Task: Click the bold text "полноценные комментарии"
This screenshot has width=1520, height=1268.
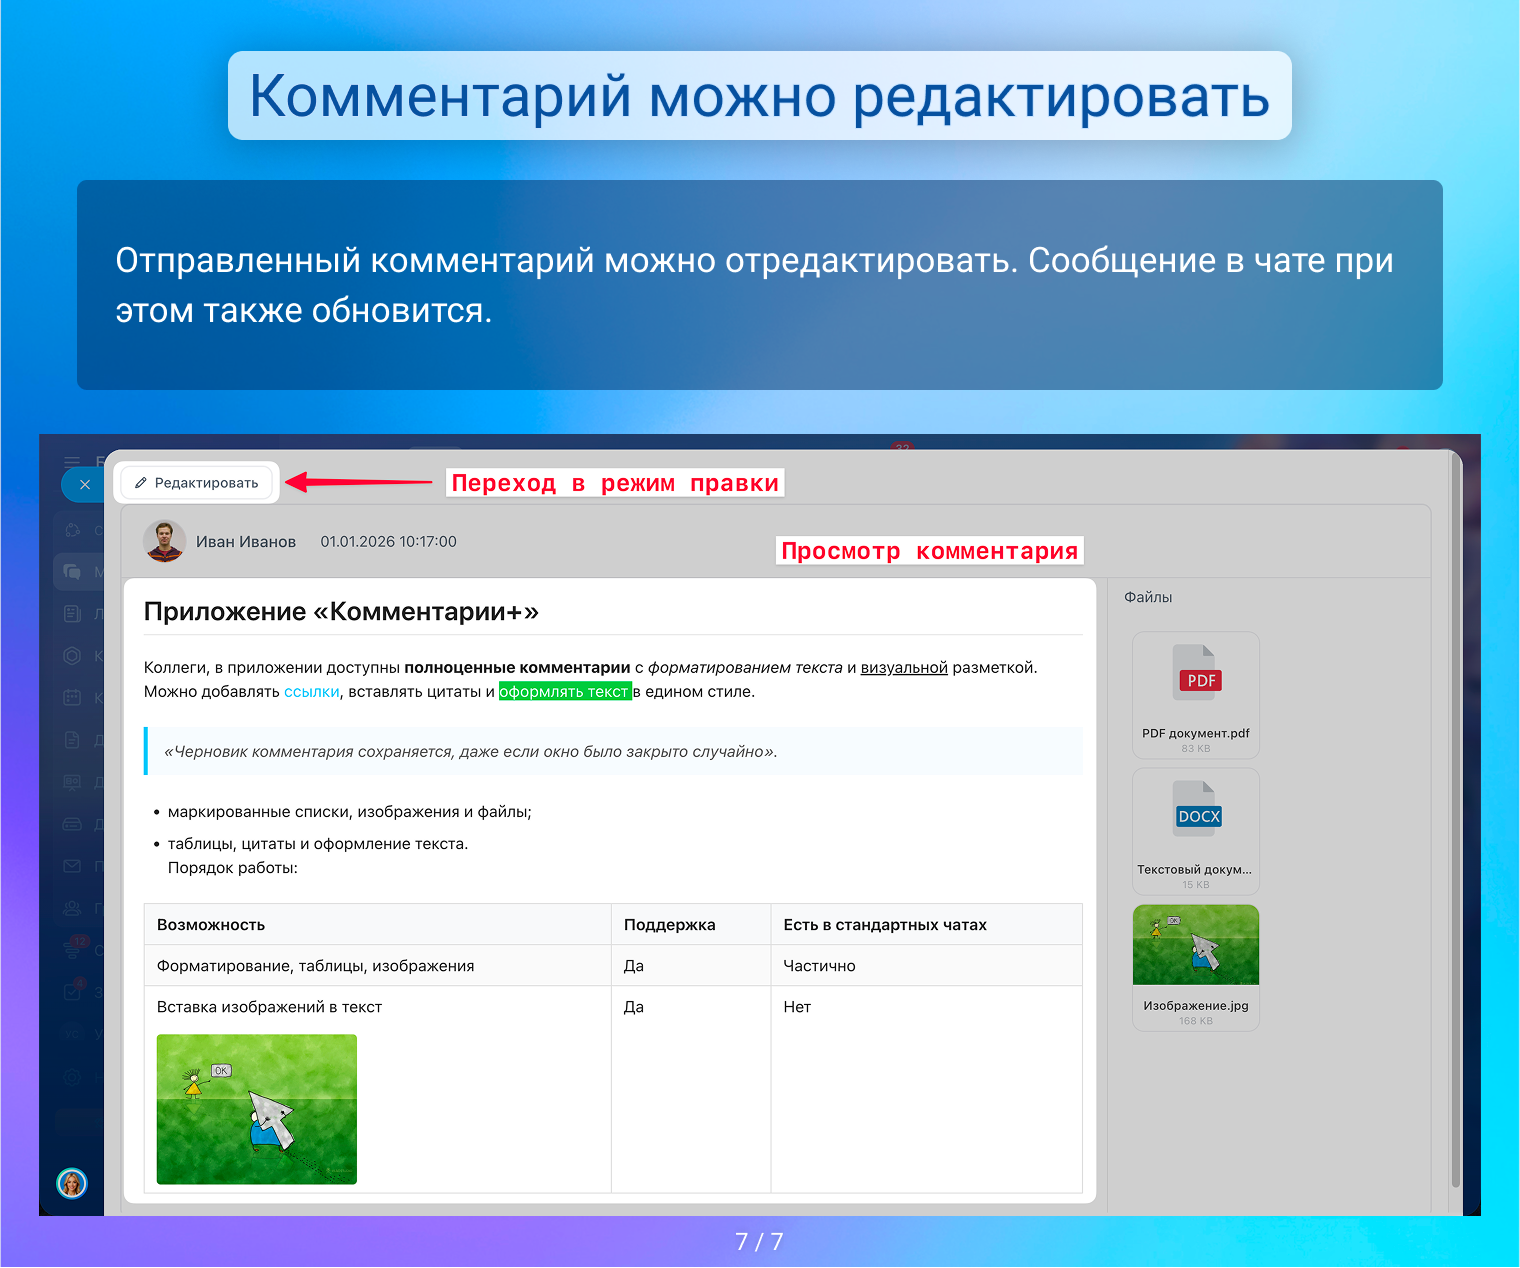Action: 517,668
